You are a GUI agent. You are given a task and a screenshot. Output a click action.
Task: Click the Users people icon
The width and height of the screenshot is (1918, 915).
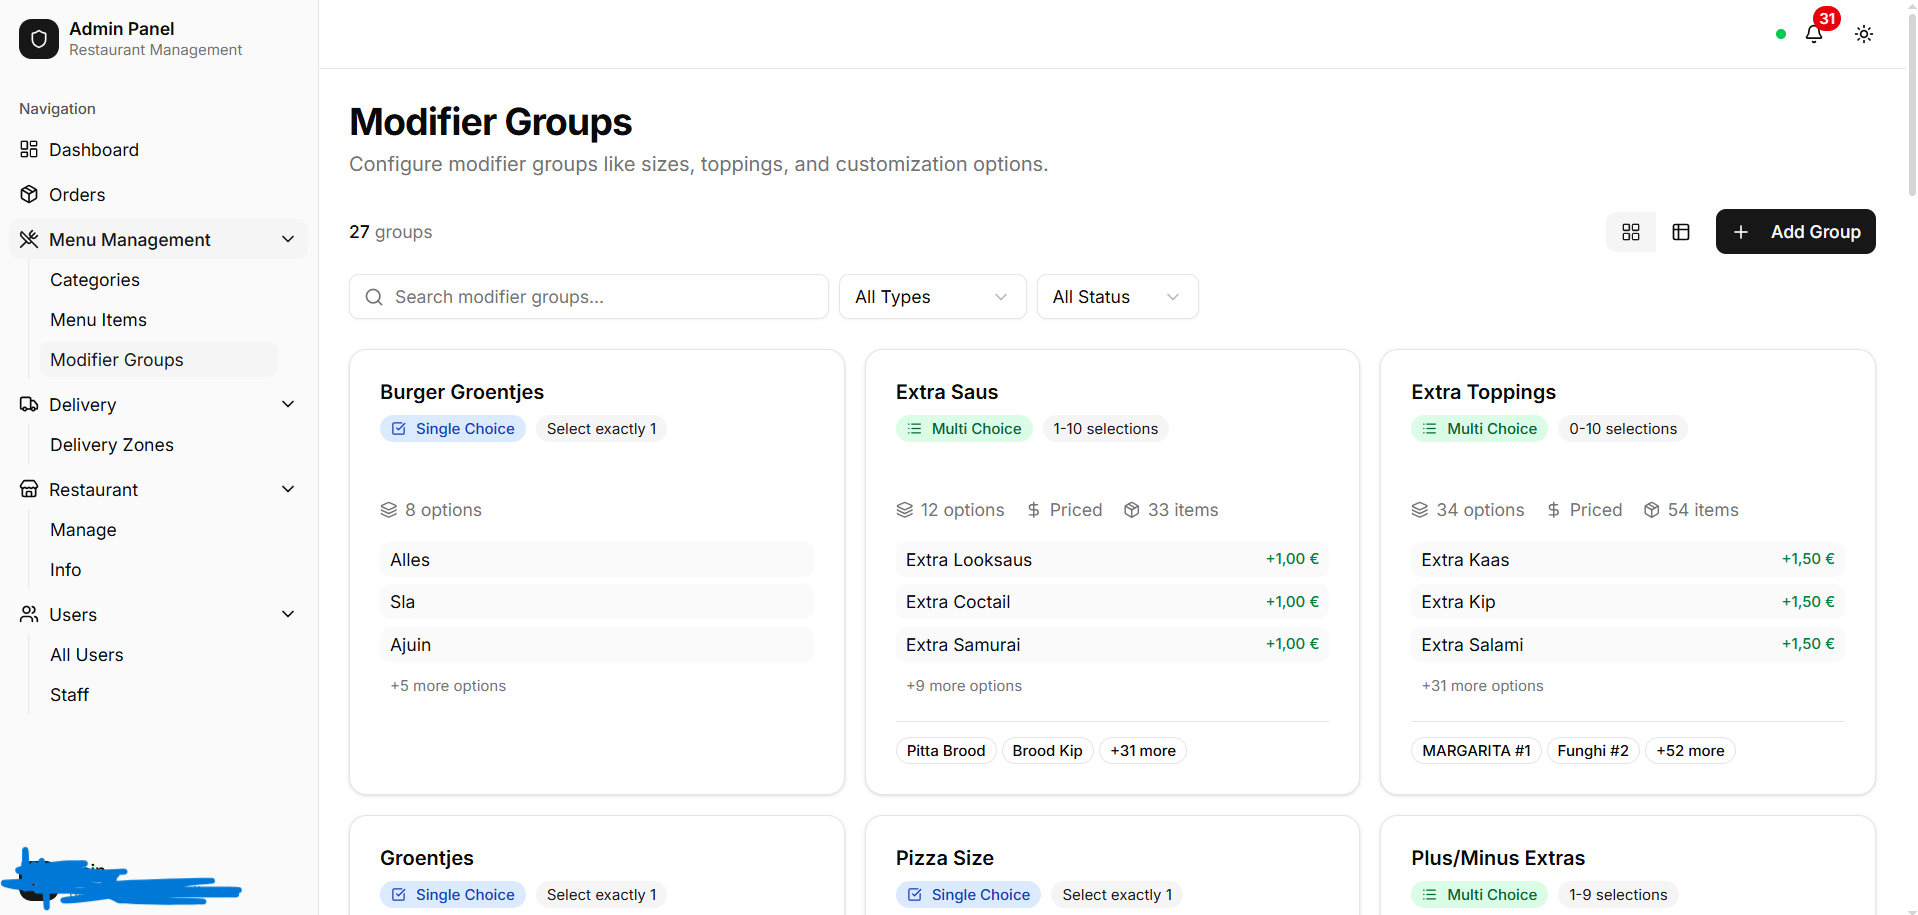(29, 614)
